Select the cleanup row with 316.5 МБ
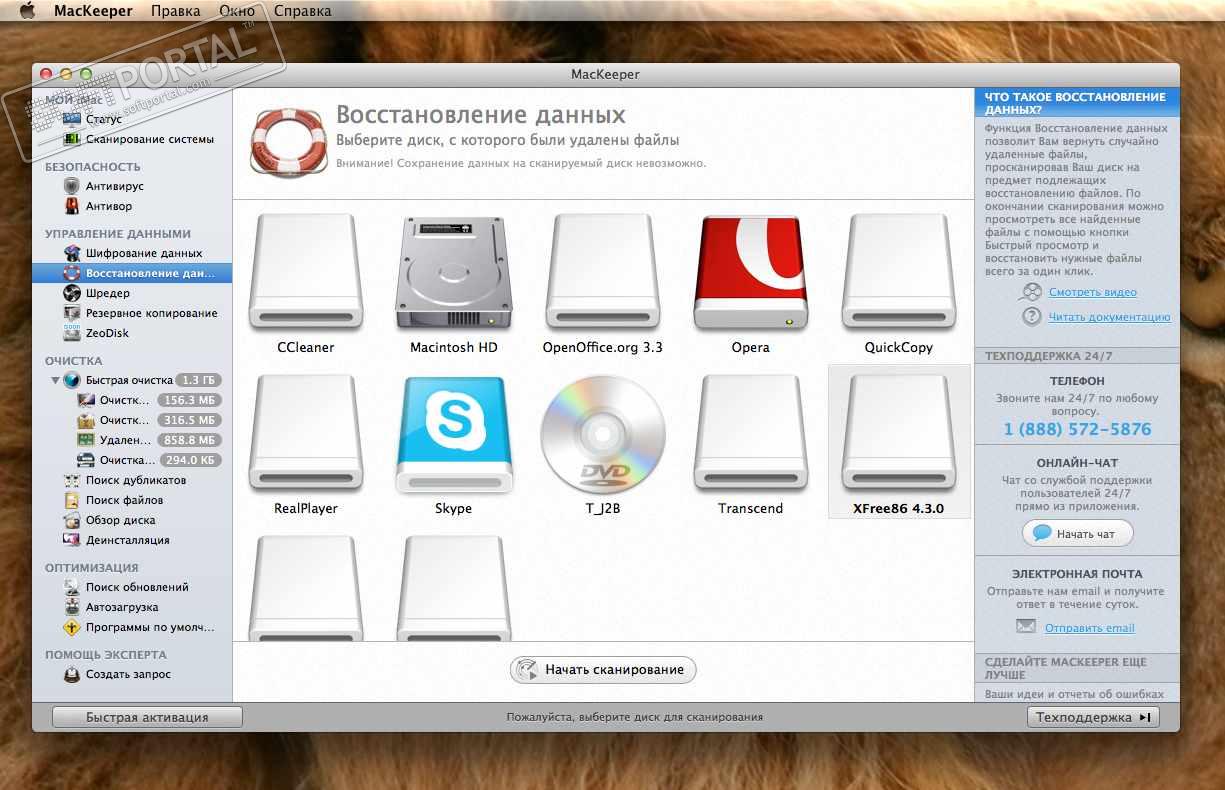Image resolution: width=1225 pixels, height=790 pixels. (x=131, y=420)
